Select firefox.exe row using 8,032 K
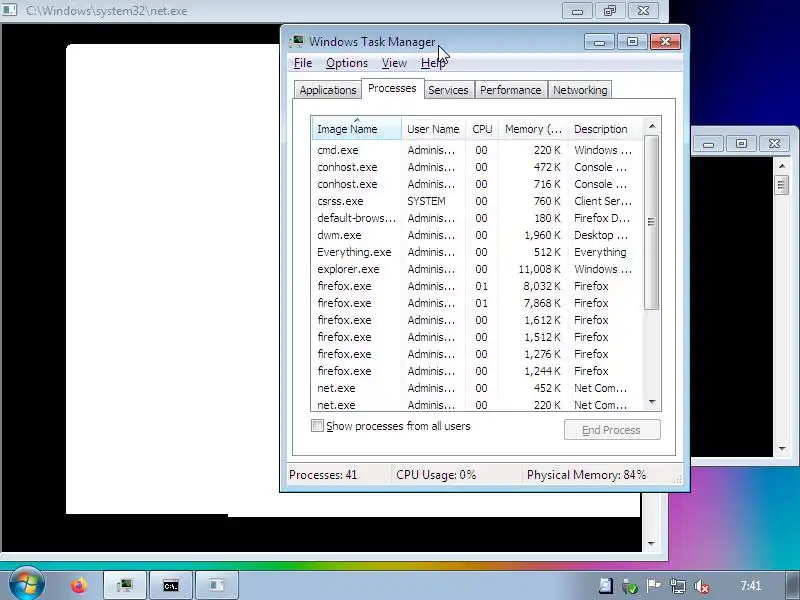The image size is (800, 600). pos(477,286)
